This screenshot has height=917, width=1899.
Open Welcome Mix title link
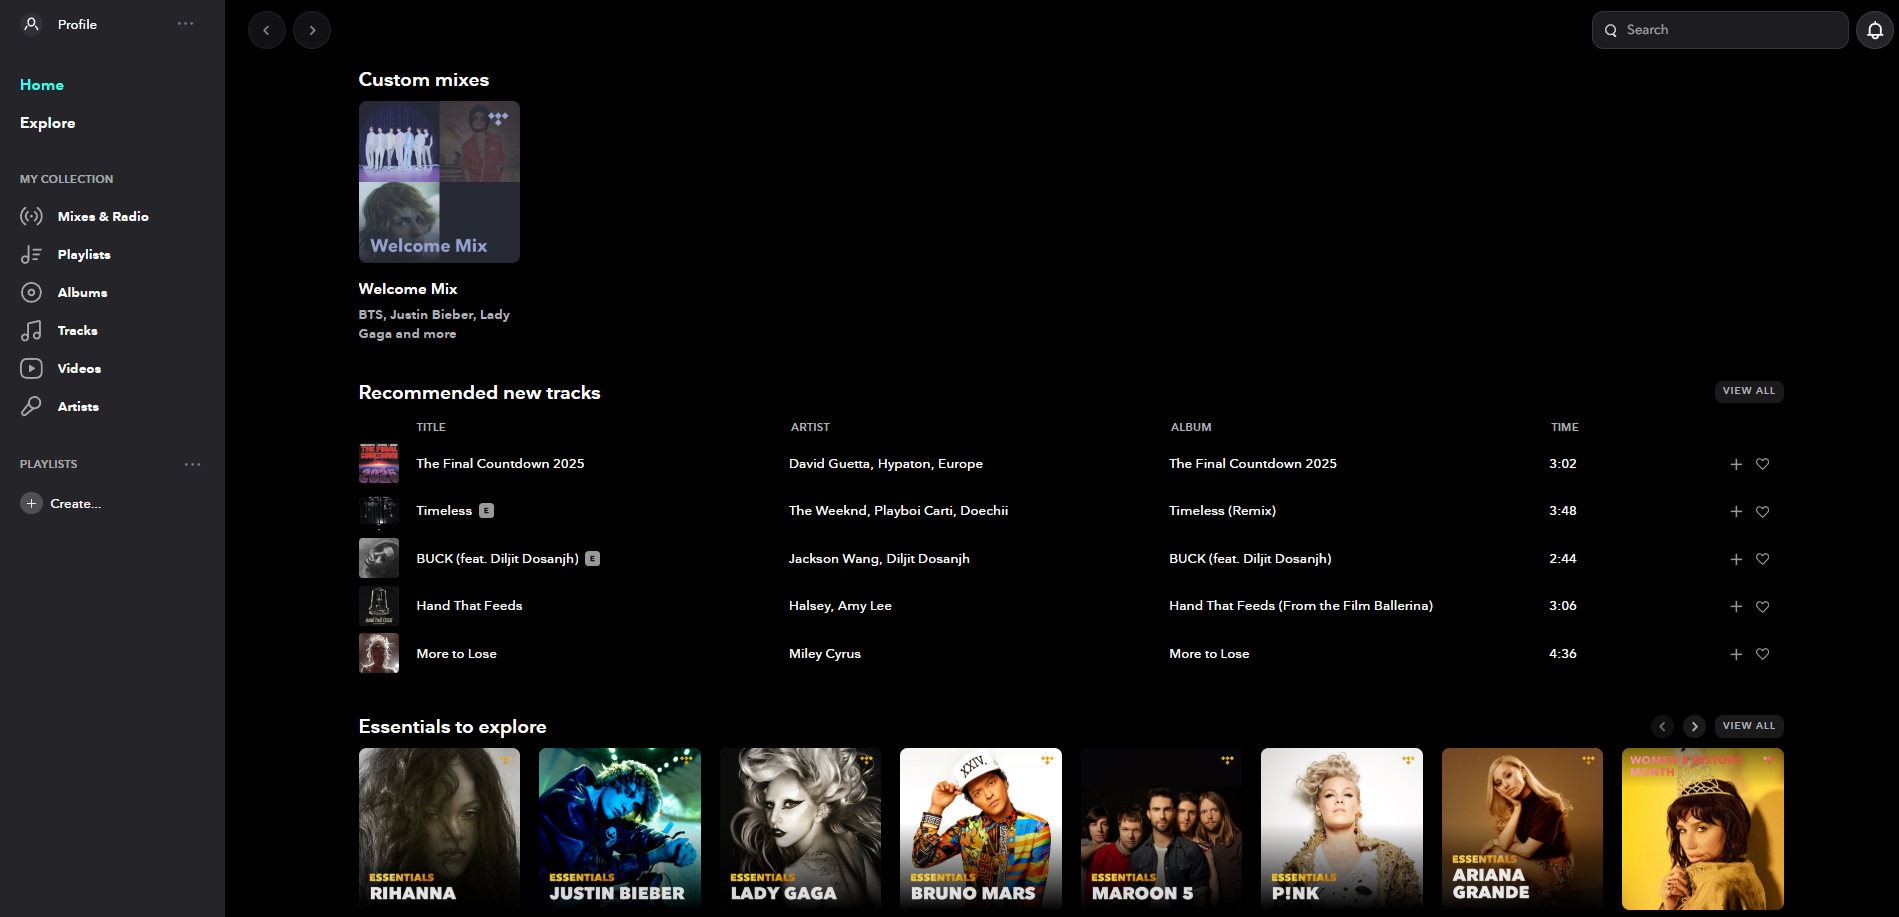(408, 289)
